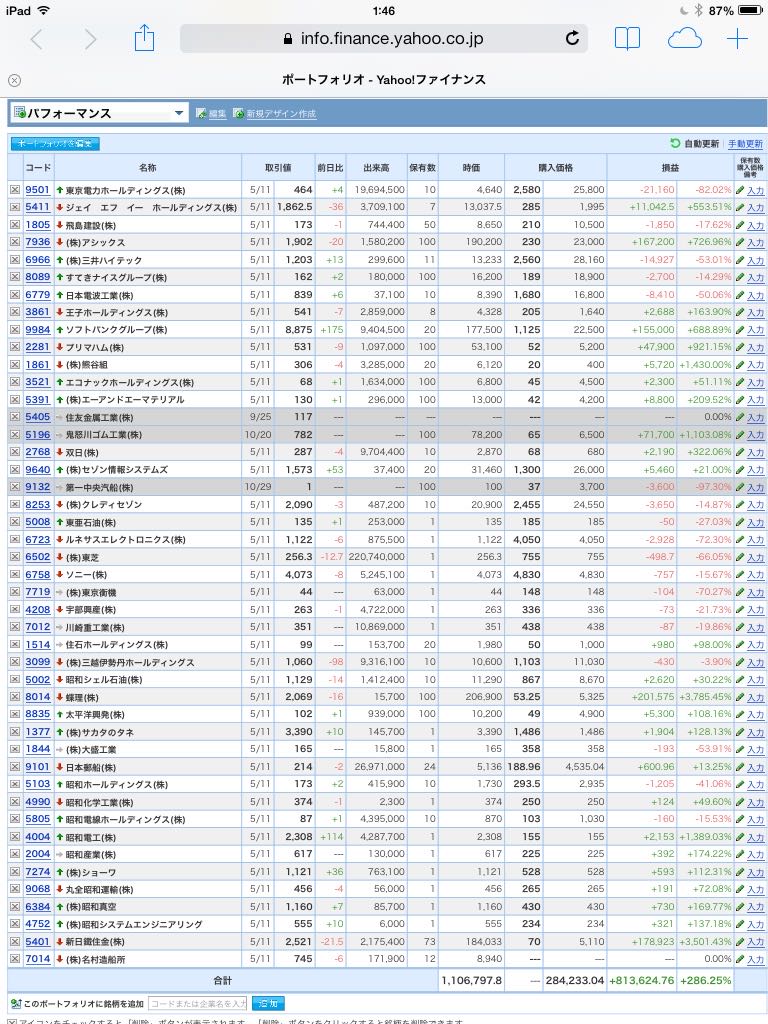
Task: Click the pencil edit icon for ソフトバンクグループ row
Action: point(740,330)
